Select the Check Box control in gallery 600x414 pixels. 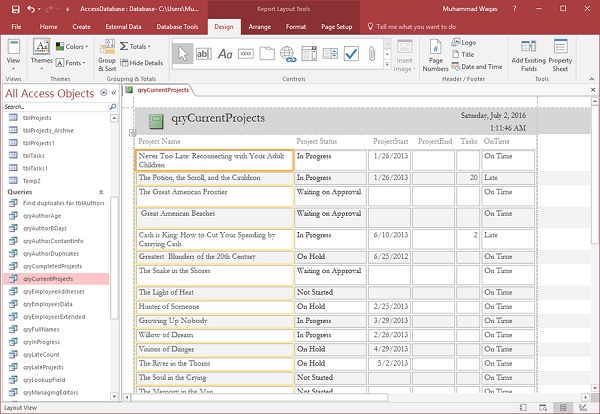click(x=350, y=52)
